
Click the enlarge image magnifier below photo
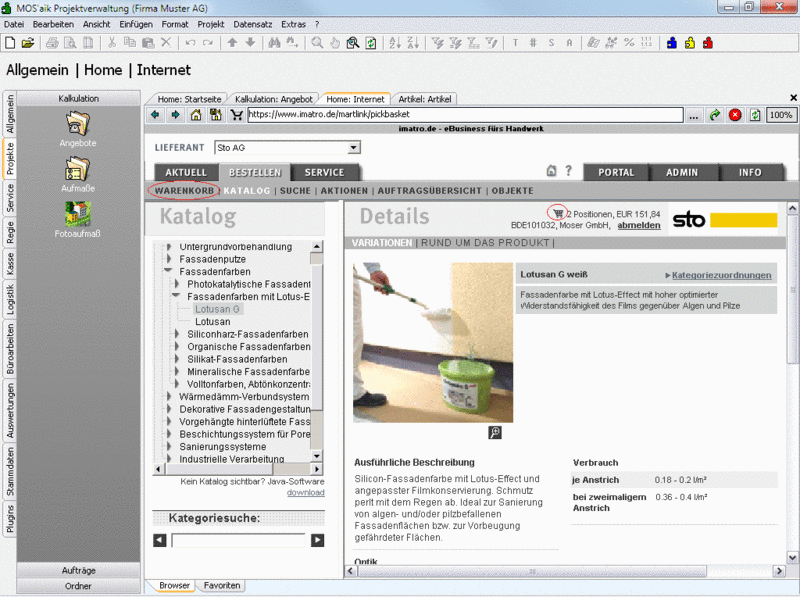coord(495,433)
